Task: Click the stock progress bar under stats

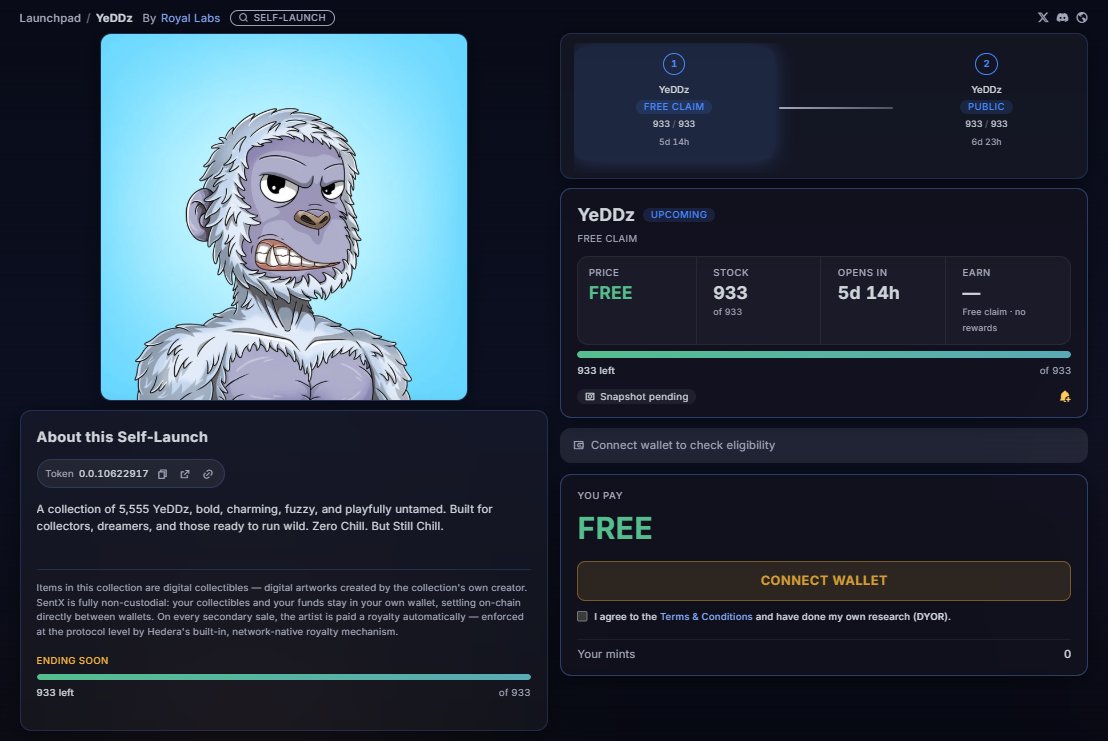Action: pyautogui.click(x=824, y=355)
